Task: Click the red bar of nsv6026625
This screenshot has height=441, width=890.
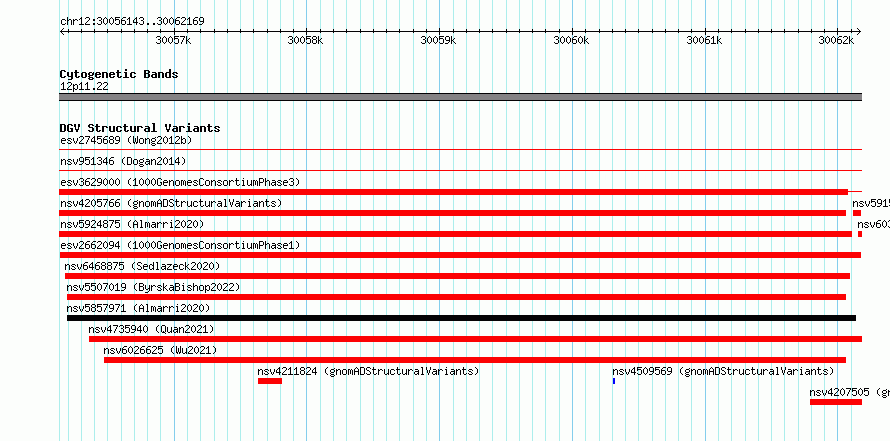Action: coord(475,360)
